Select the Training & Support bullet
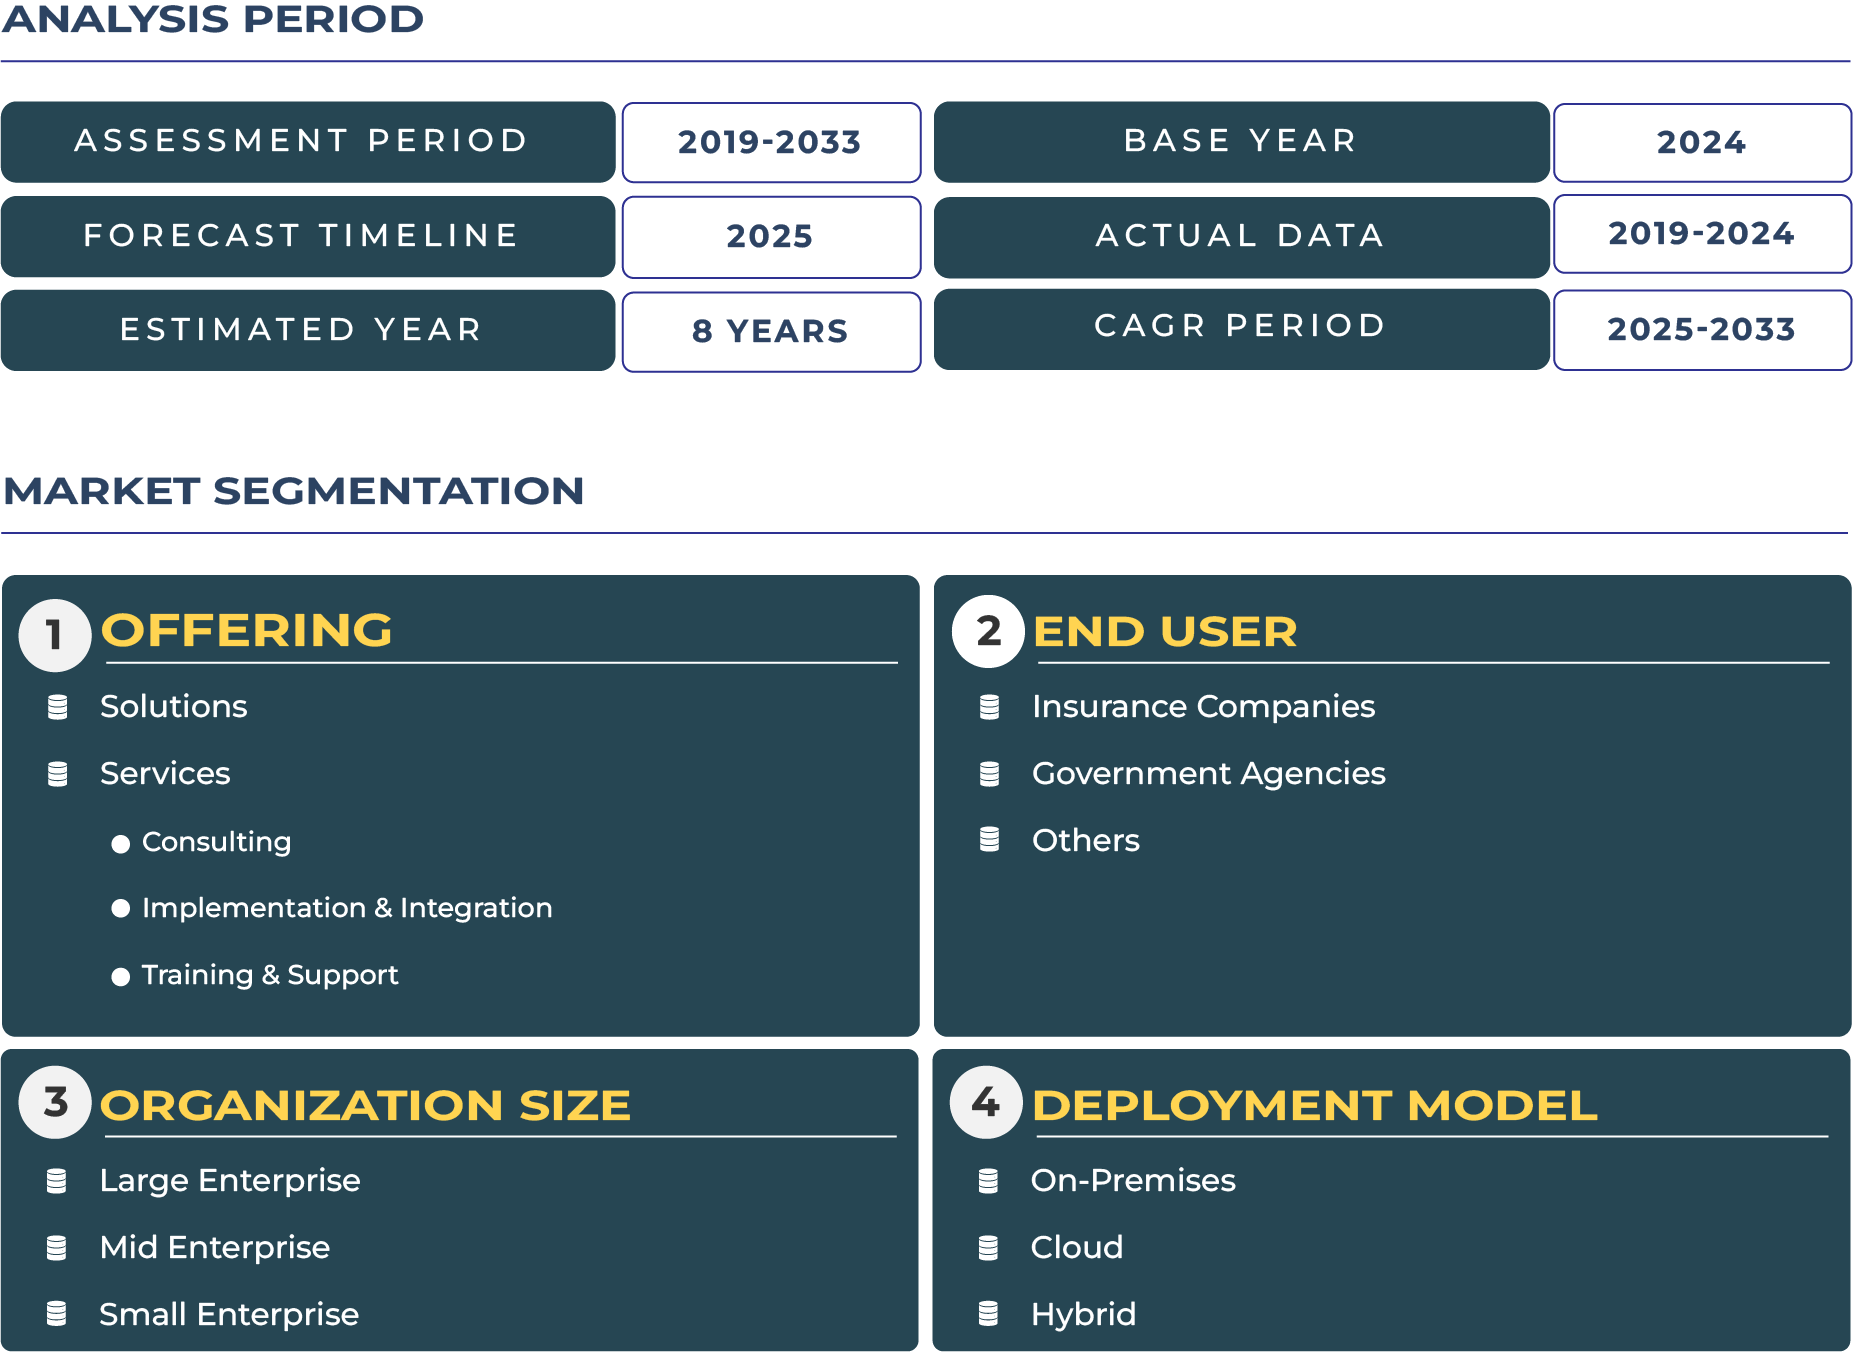Image resolution: width=1853 pixels, height=1352 pixels. tap(121, 977)
